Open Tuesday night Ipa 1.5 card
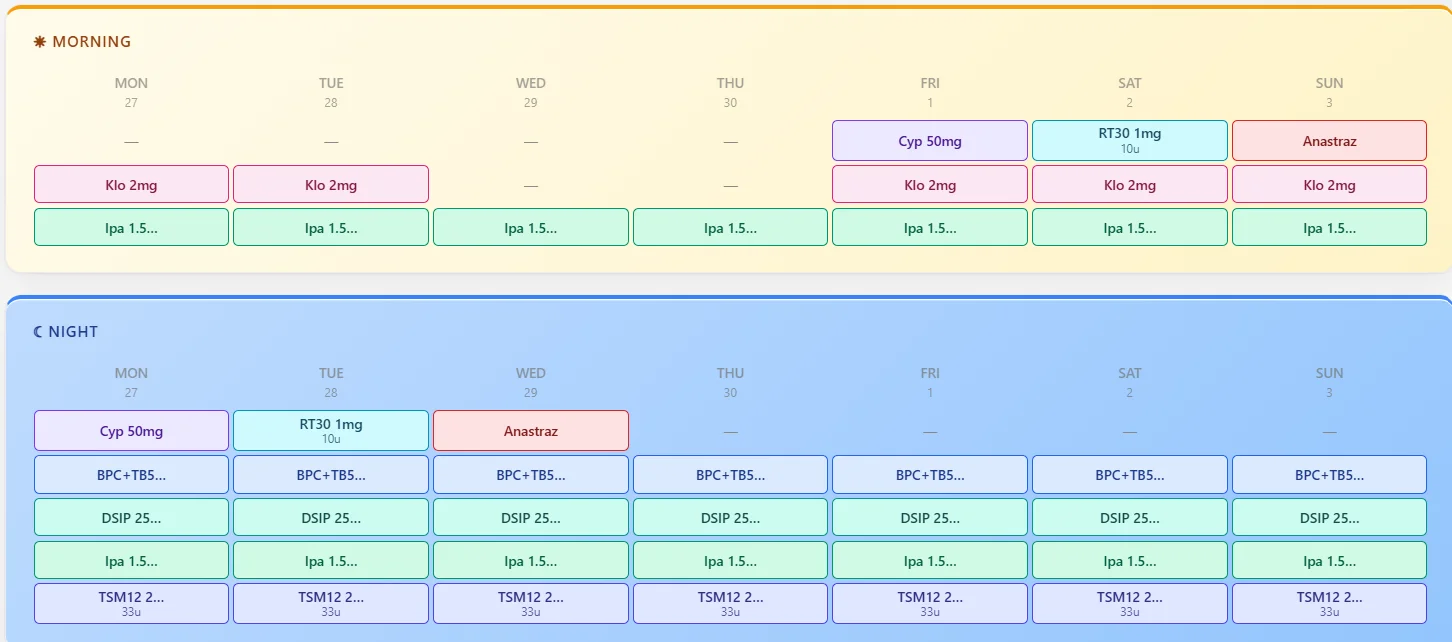The height and width of the screenshot is (642, 1452). [331, 560]
